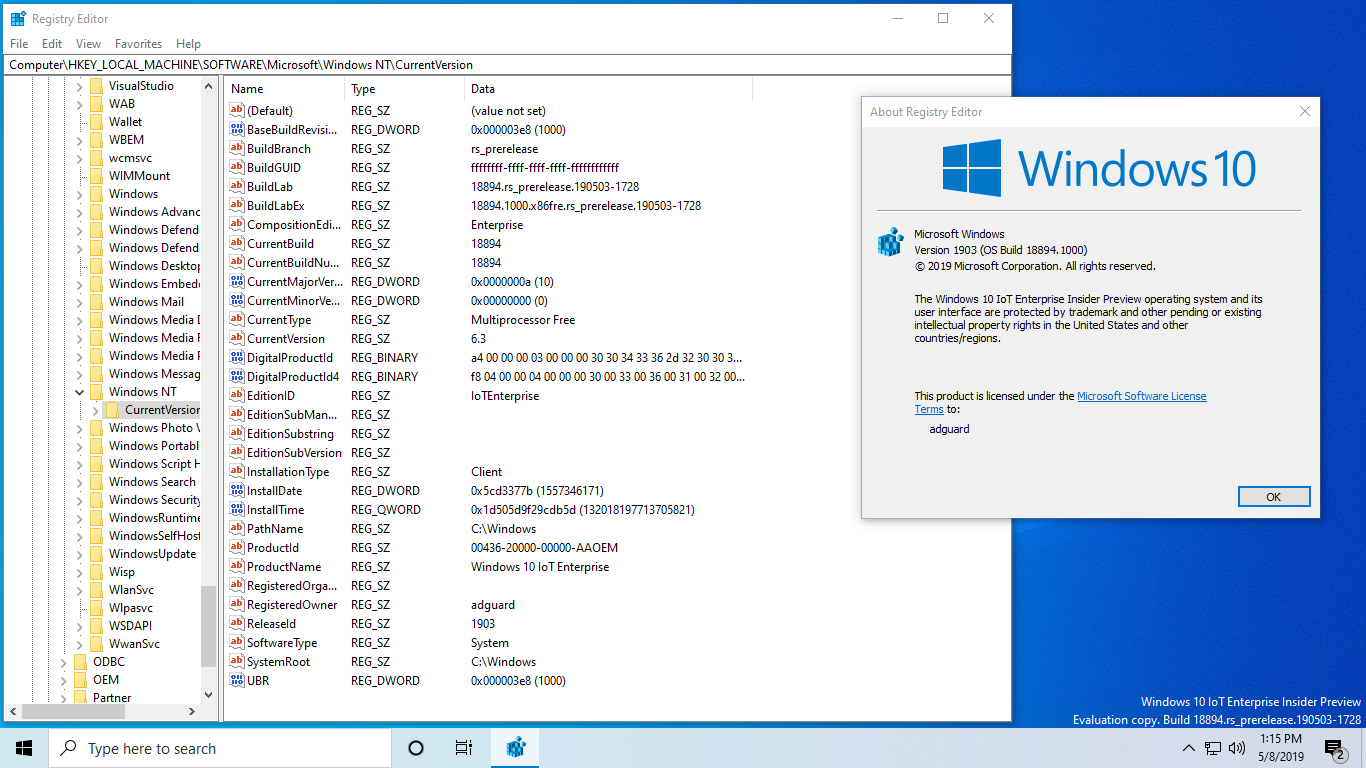
Task: Expand the CurrentVersion key
Action: tap(96, 410)
